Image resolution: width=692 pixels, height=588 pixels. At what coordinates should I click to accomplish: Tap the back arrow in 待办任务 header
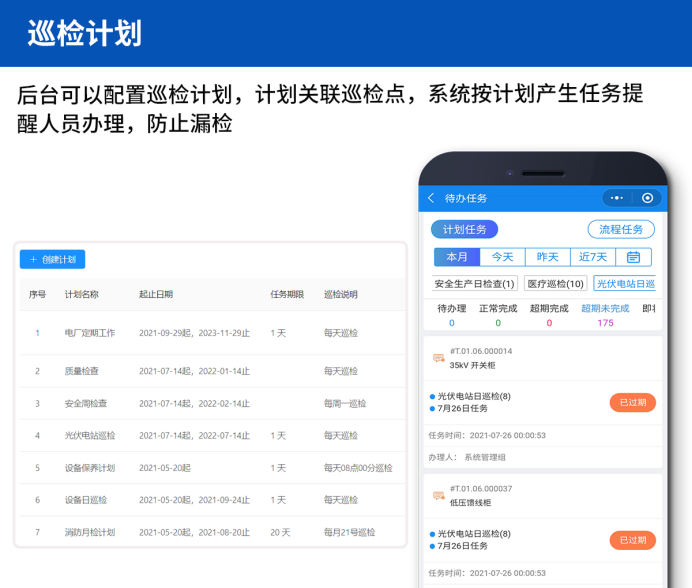click(x=431, y=198)
